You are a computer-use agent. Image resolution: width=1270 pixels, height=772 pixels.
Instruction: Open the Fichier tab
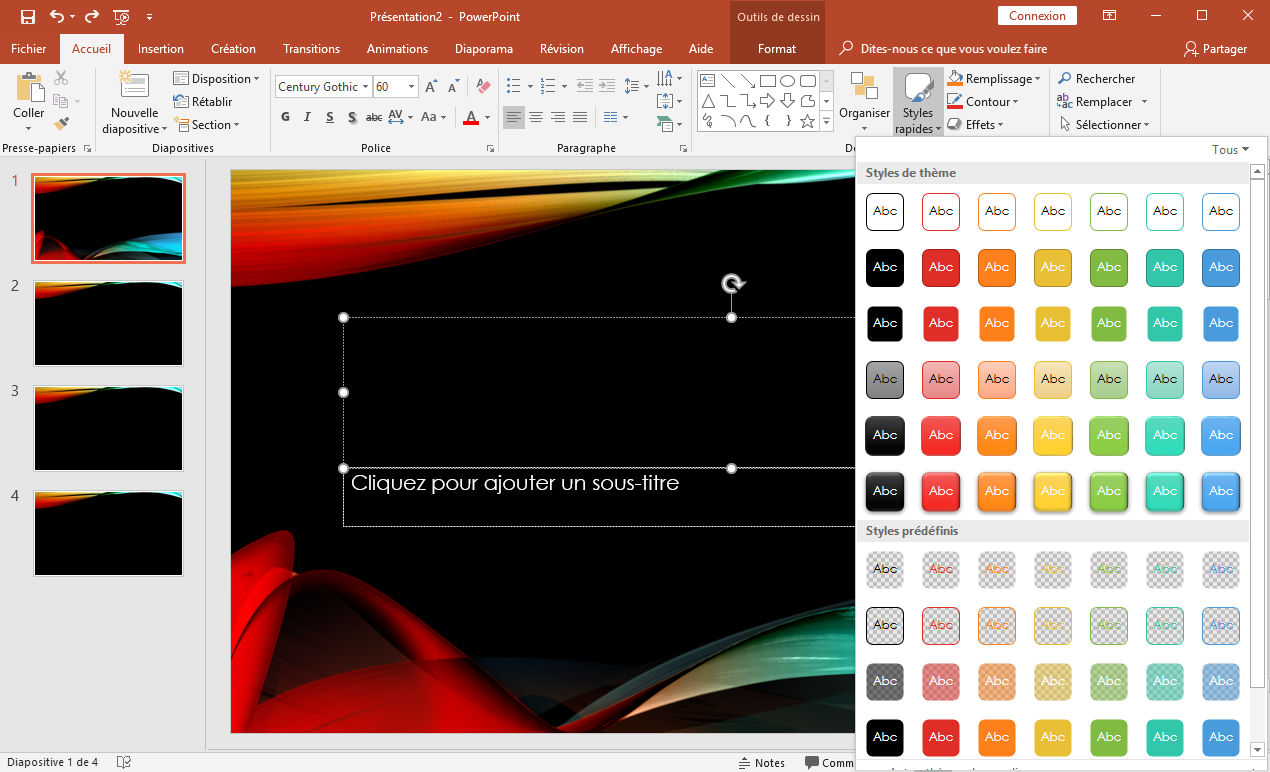coord(29,49)
